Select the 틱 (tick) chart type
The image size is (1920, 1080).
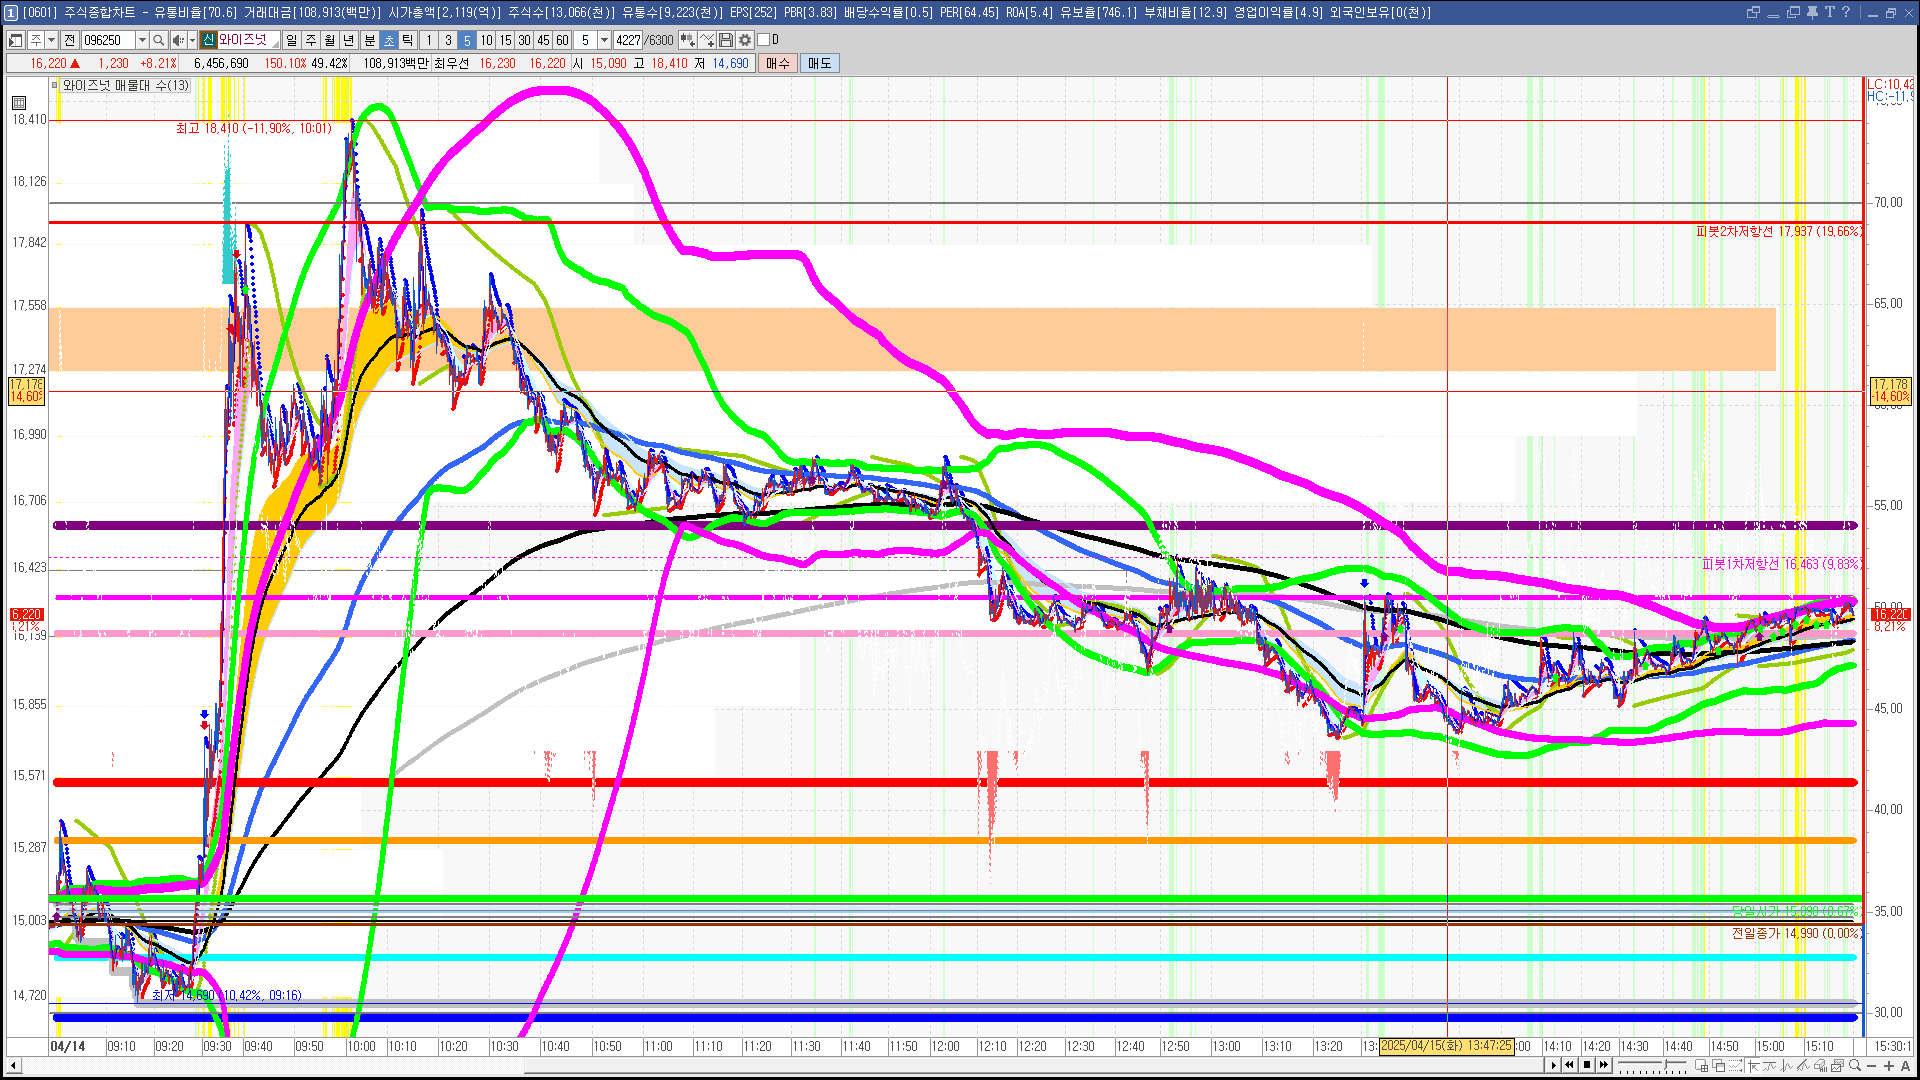408,40
